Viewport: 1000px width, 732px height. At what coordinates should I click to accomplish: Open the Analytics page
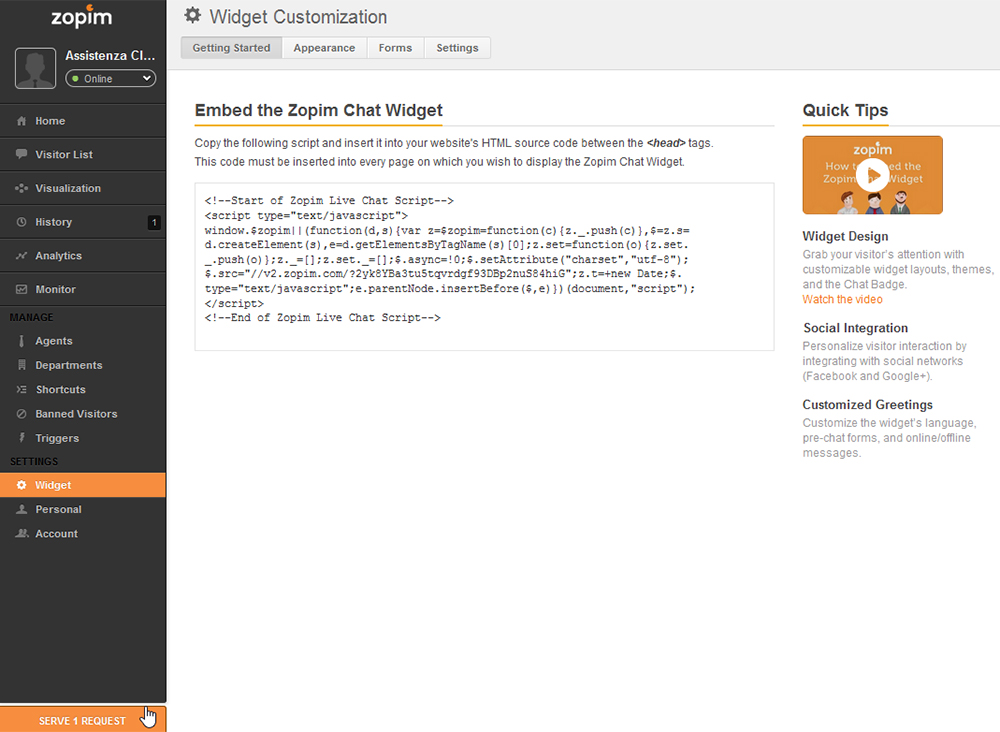[83, 256]
